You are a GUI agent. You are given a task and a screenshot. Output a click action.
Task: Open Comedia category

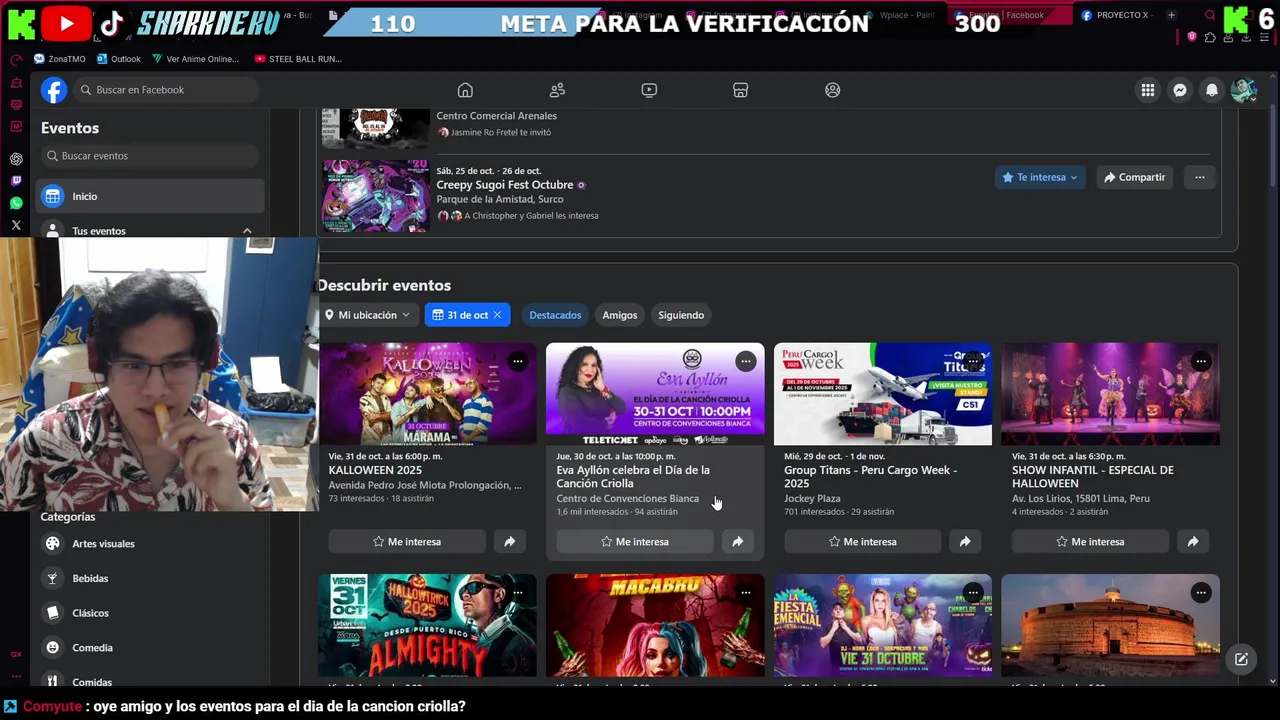(x=150, y=648)
